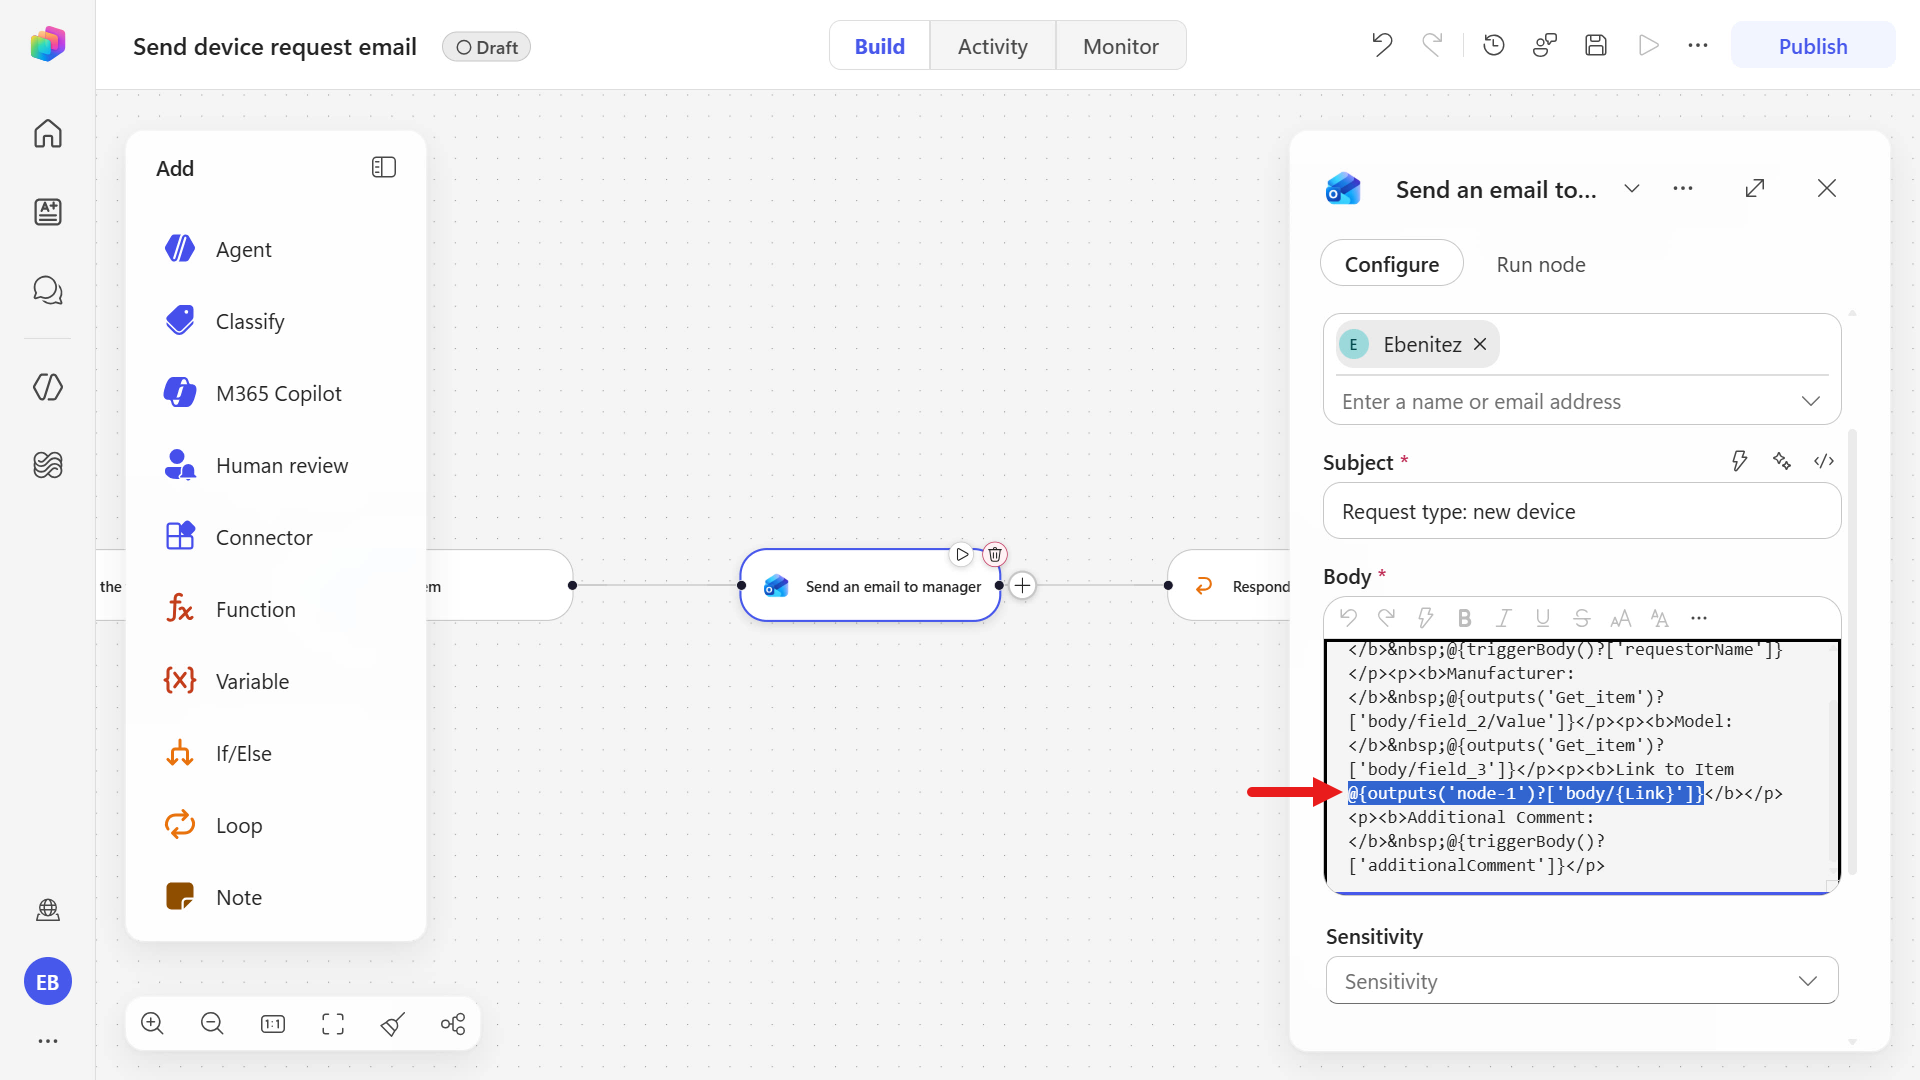The width and height of the screenshot is (1920, 1080).
Task: Expand the Send an email title chevron
Action: 1632,189
